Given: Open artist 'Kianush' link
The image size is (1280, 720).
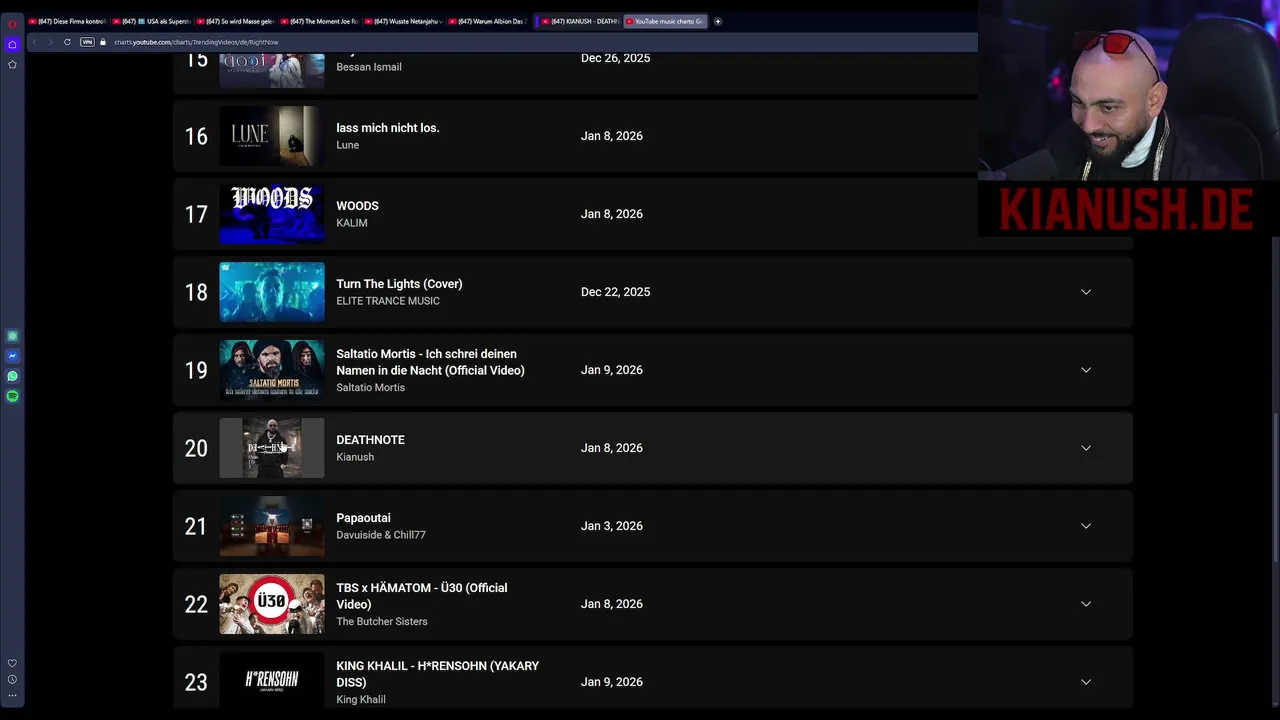Looking at the screenshot, I should pyautogui.click(x=355, y=457).
